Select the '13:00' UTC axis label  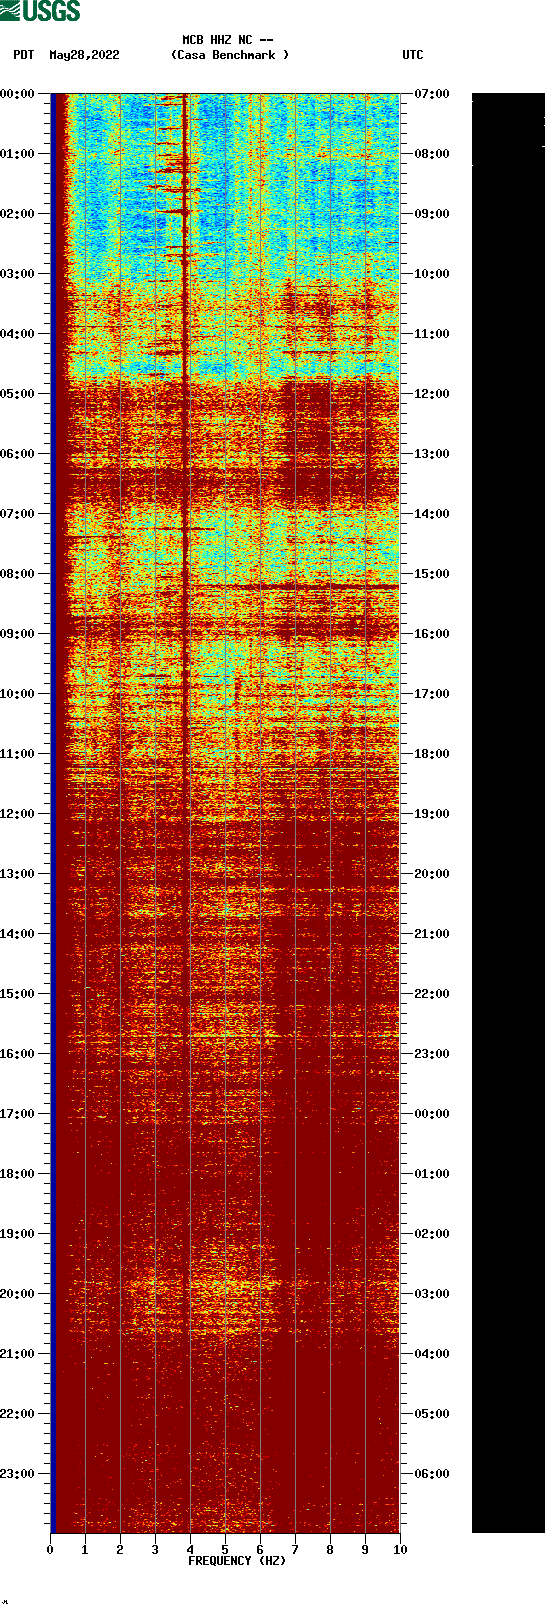432,454
